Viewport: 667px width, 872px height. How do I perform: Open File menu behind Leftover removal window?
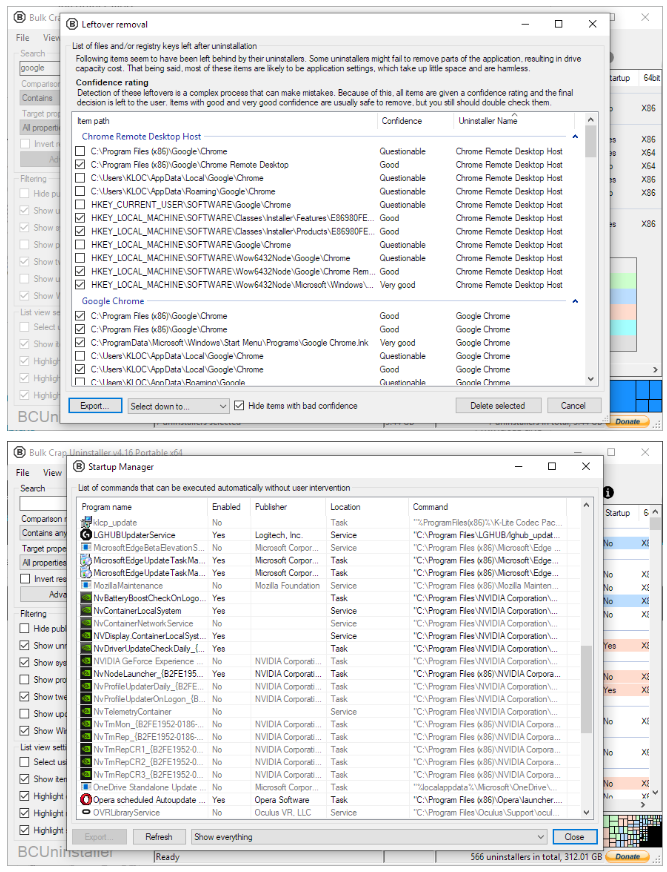pos(23,38)
